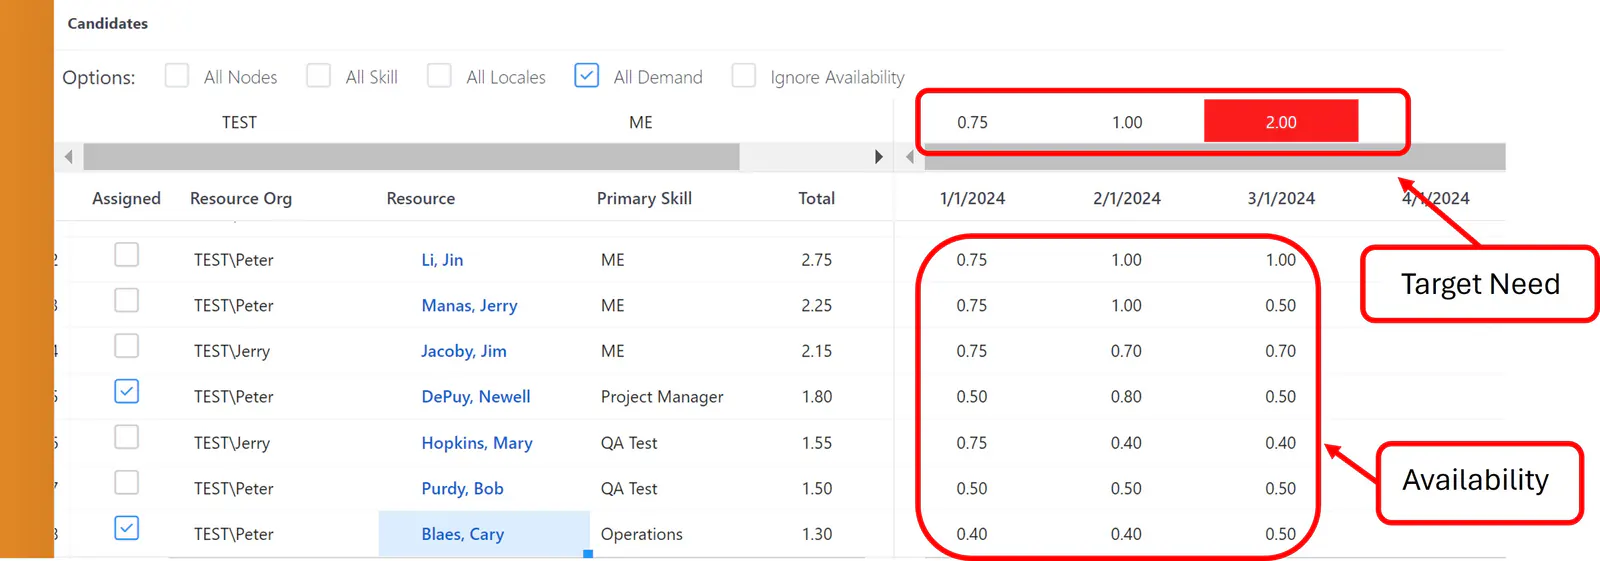Open the Li, Jin resource link
The image size is (1600, 561).
(442, 260)
